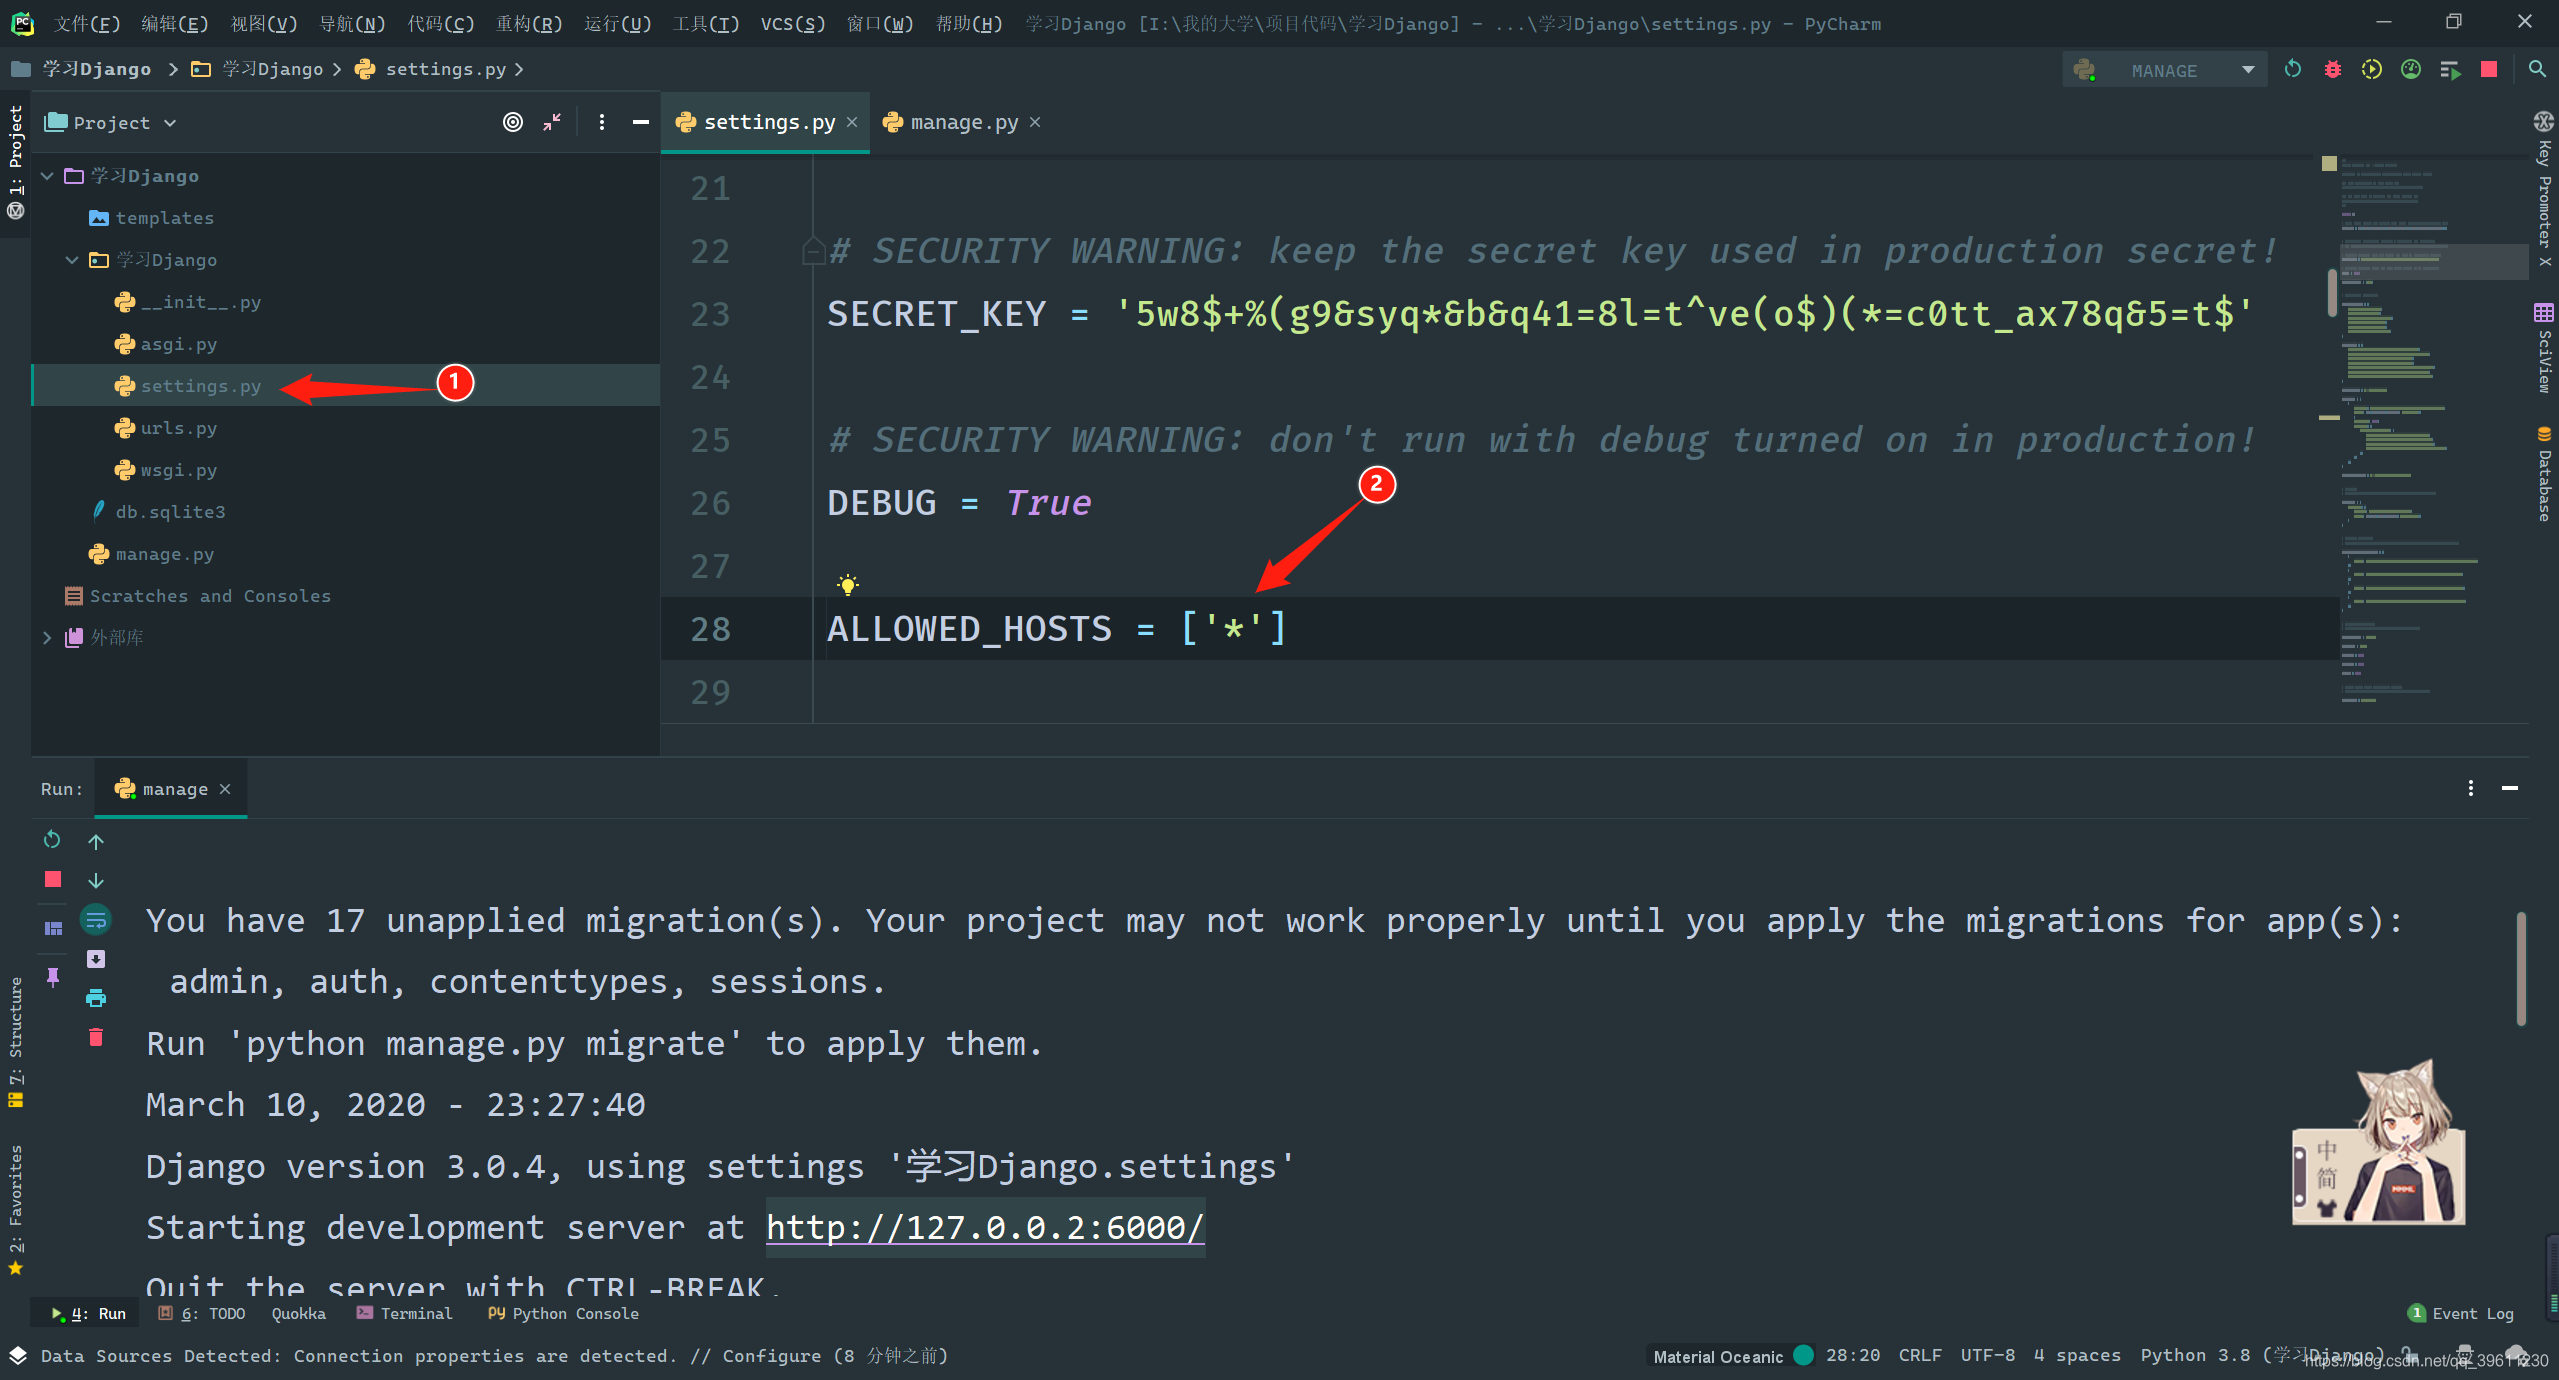Click the scroll up arrow in Run panel
Screen dimensions: 2559x1380
pyautogui.click(x=95, y=840)
